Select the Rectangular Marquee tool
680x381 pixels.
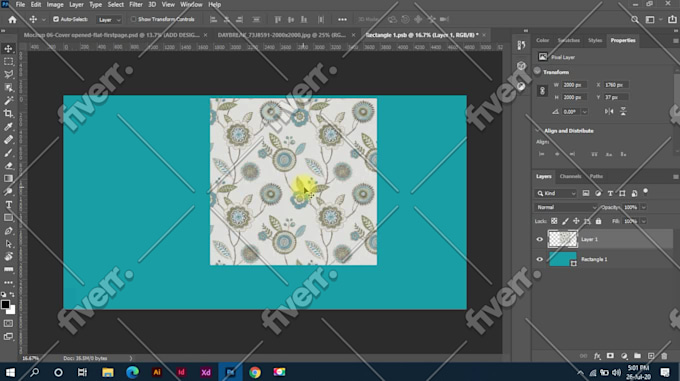(x=8, y=62)
